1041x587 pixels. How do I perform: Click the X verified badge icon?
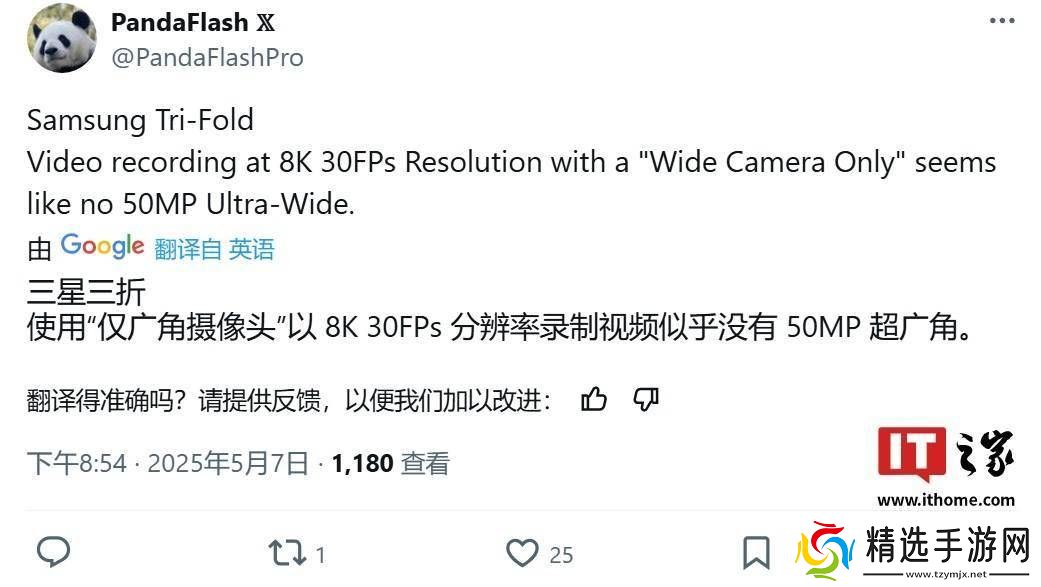266,23
